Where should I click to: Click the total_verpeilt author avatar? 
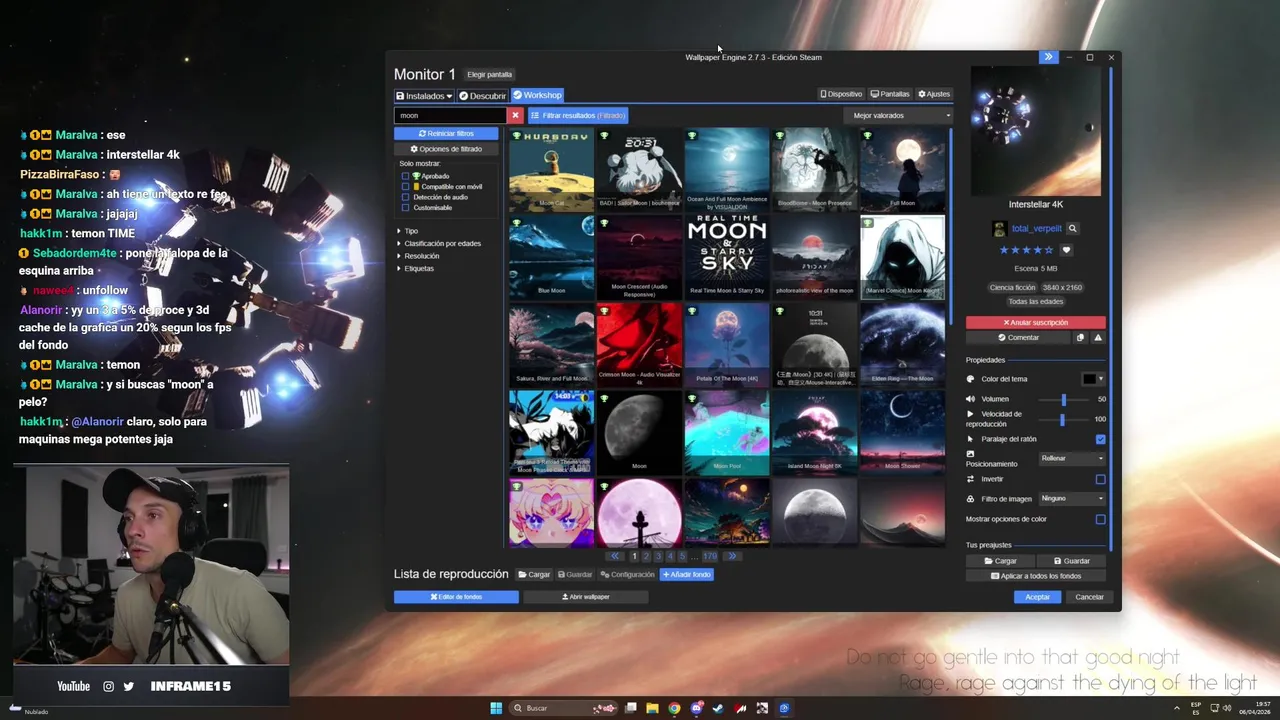999,229
